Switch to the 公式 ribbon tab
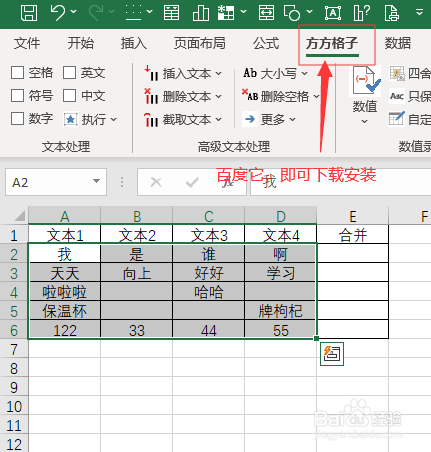The image size is (431, 452). tap(266, 43)
